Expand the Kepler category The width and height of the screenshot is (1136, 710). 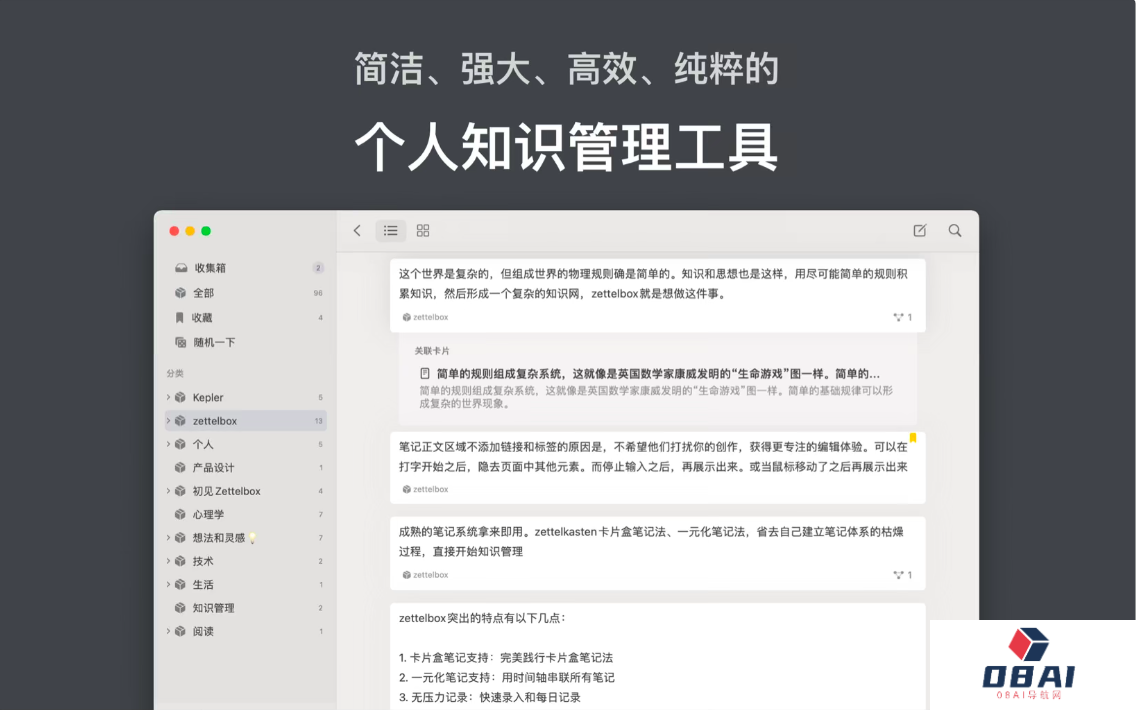point(168,397)
